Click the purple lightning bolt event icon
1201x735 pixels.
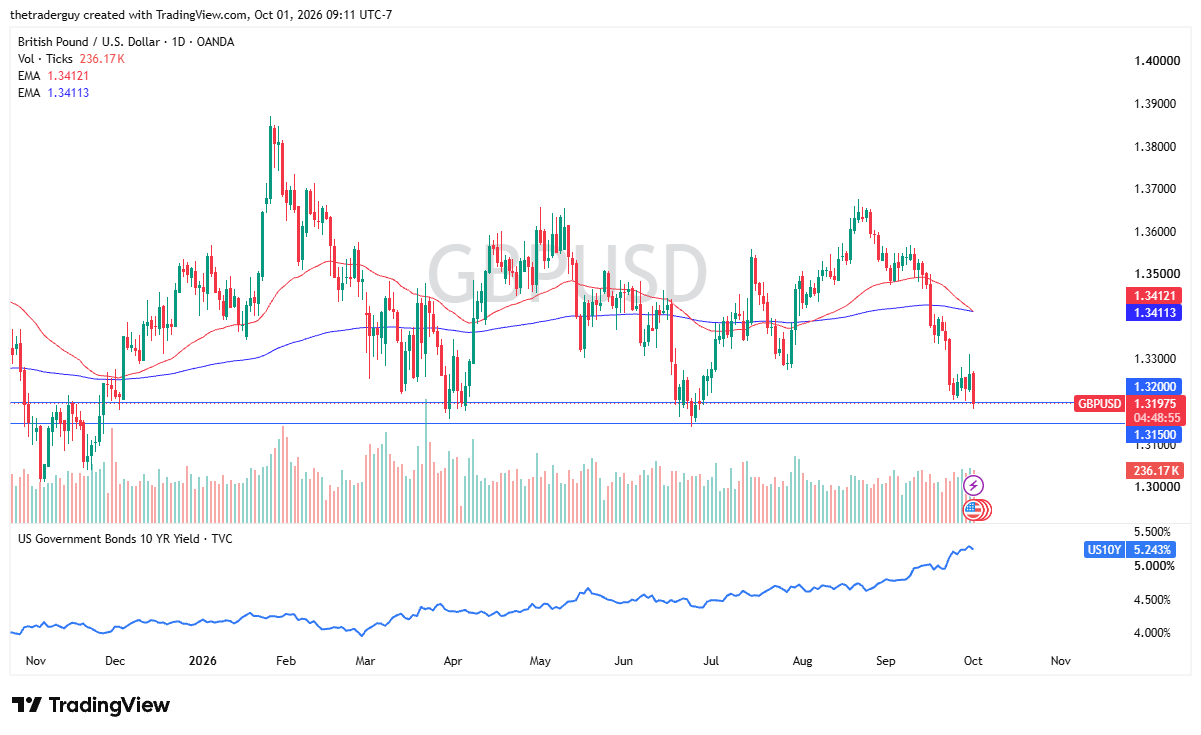tap(973, 485)
